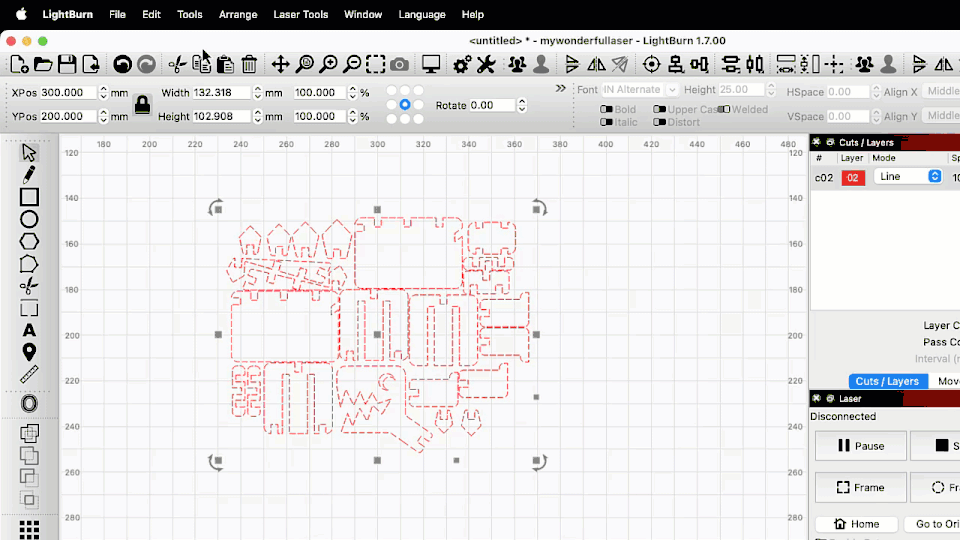The width and height of the screenshot is (960, 540).
Task: Pick the Draw Rectangle tool
Action: point(29,197)
